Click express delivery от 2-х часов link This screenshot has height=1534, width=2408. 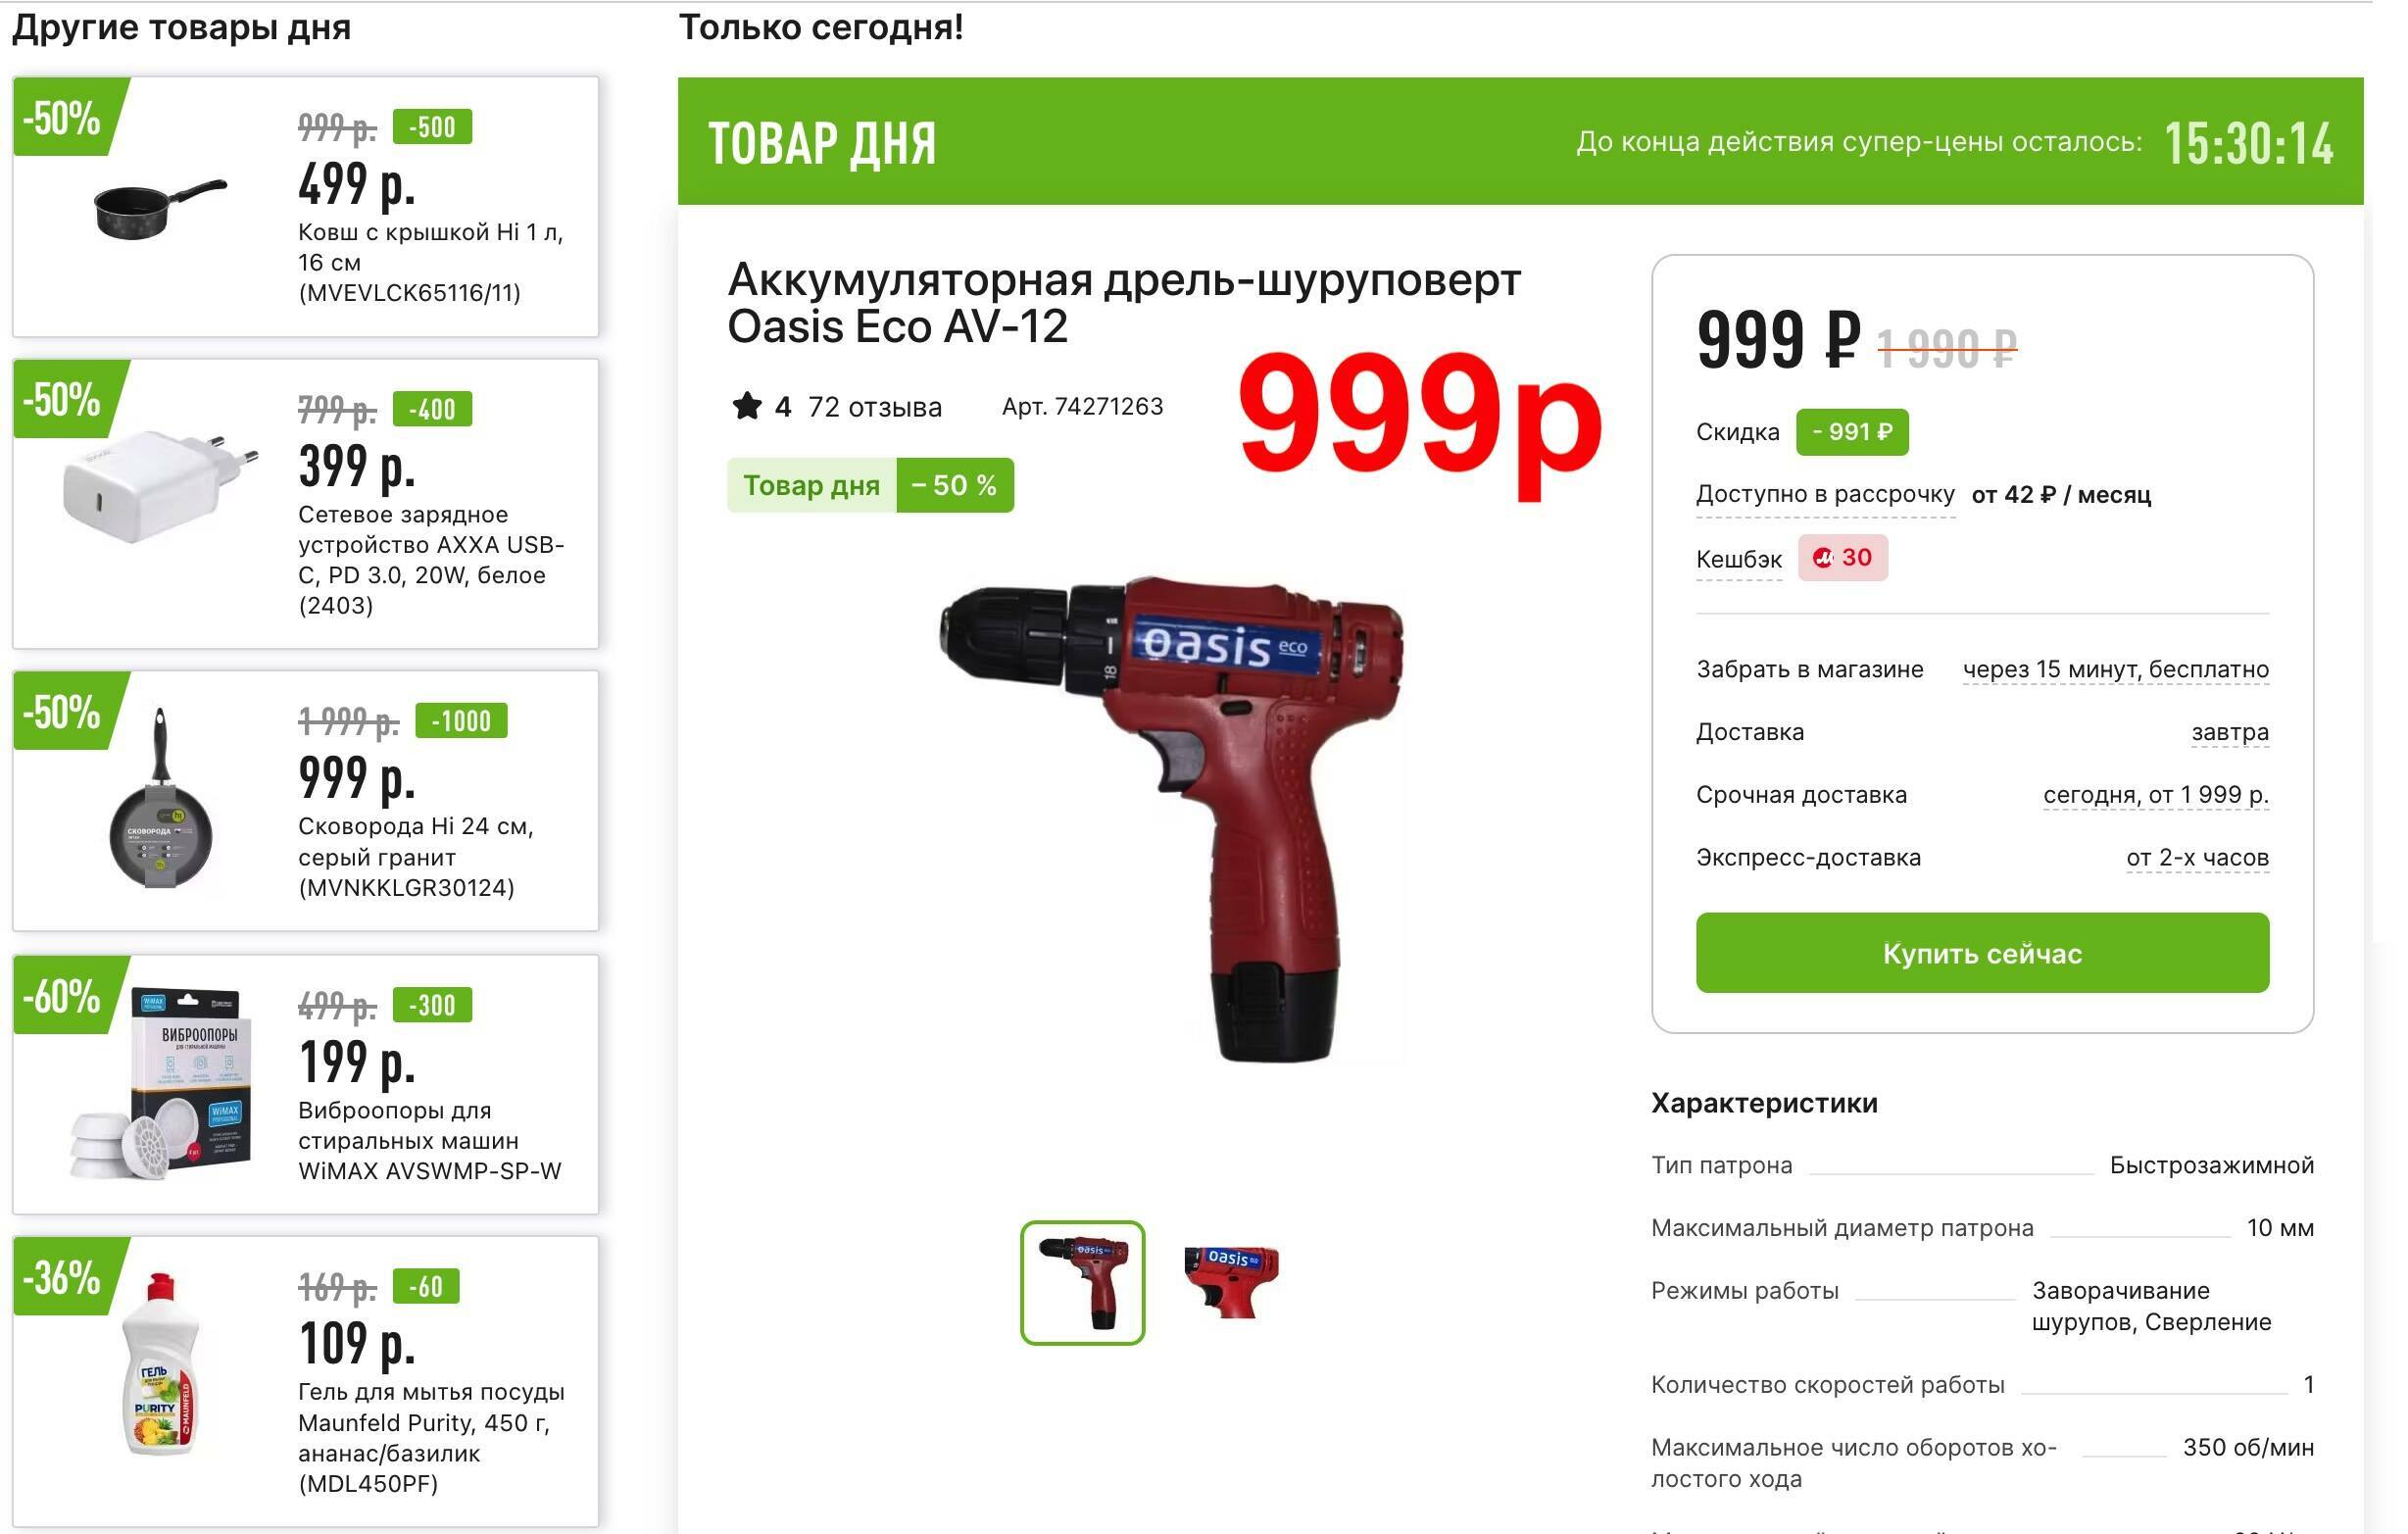coord(2197,858)
